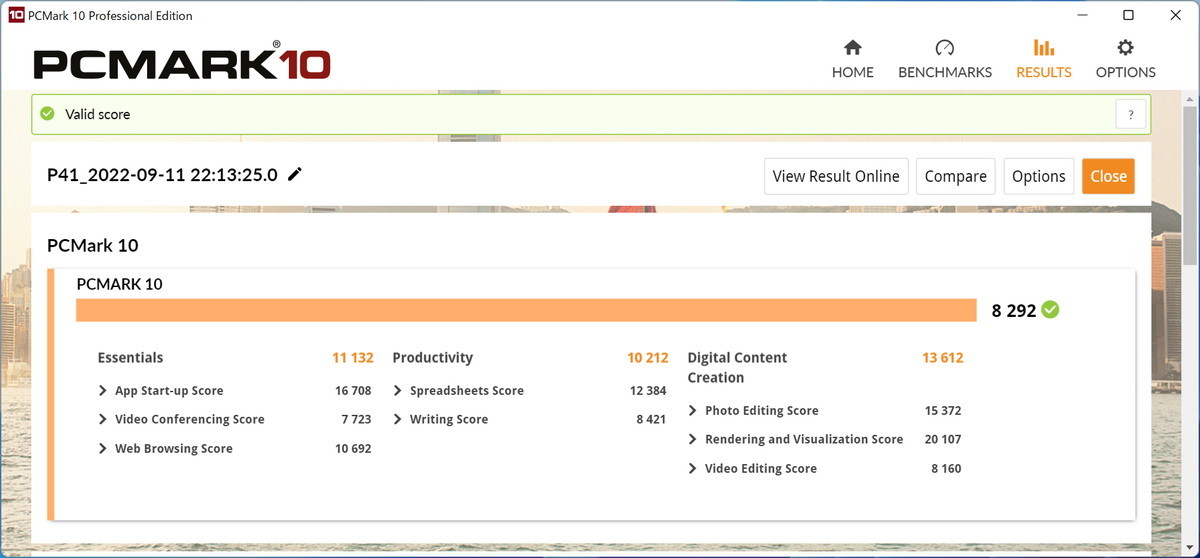
Task: Expand Spreadsheets Score
Action: click(x=398, y=391)
